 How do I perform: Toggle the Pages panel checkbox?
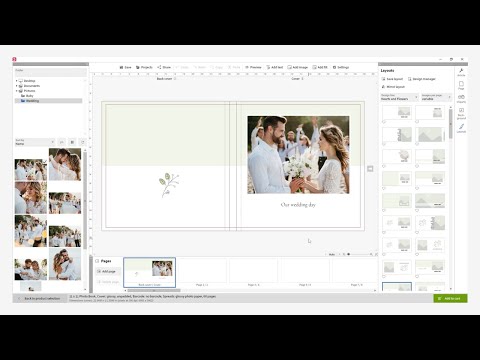tap(97, 261)
